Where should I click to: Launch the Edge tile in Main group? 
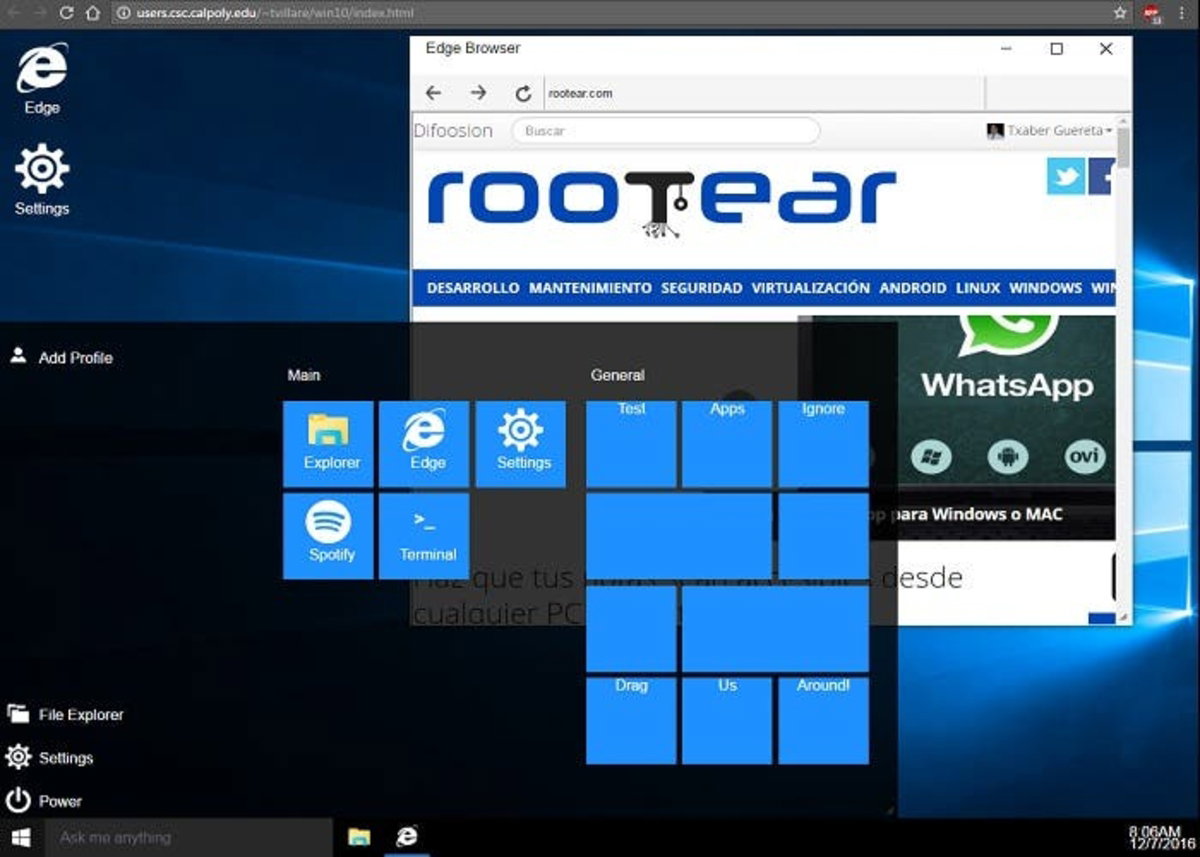(424, 444)
